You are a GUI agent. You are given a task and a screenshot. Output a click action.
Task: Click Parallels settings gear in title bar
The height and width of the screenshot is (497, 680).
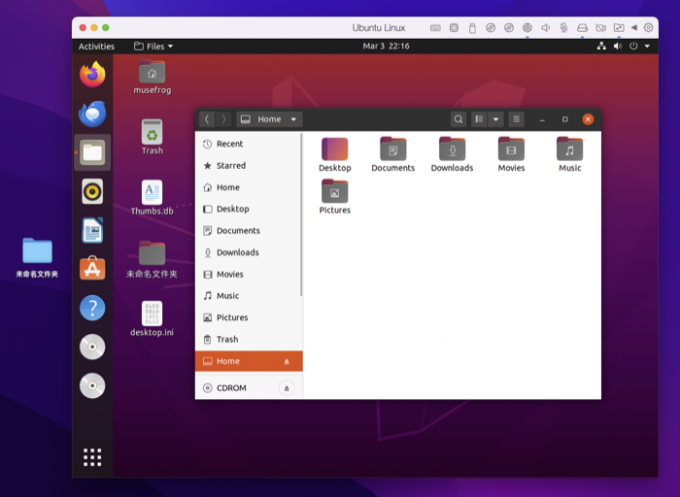pyautogui.click(x=648, y=28)
